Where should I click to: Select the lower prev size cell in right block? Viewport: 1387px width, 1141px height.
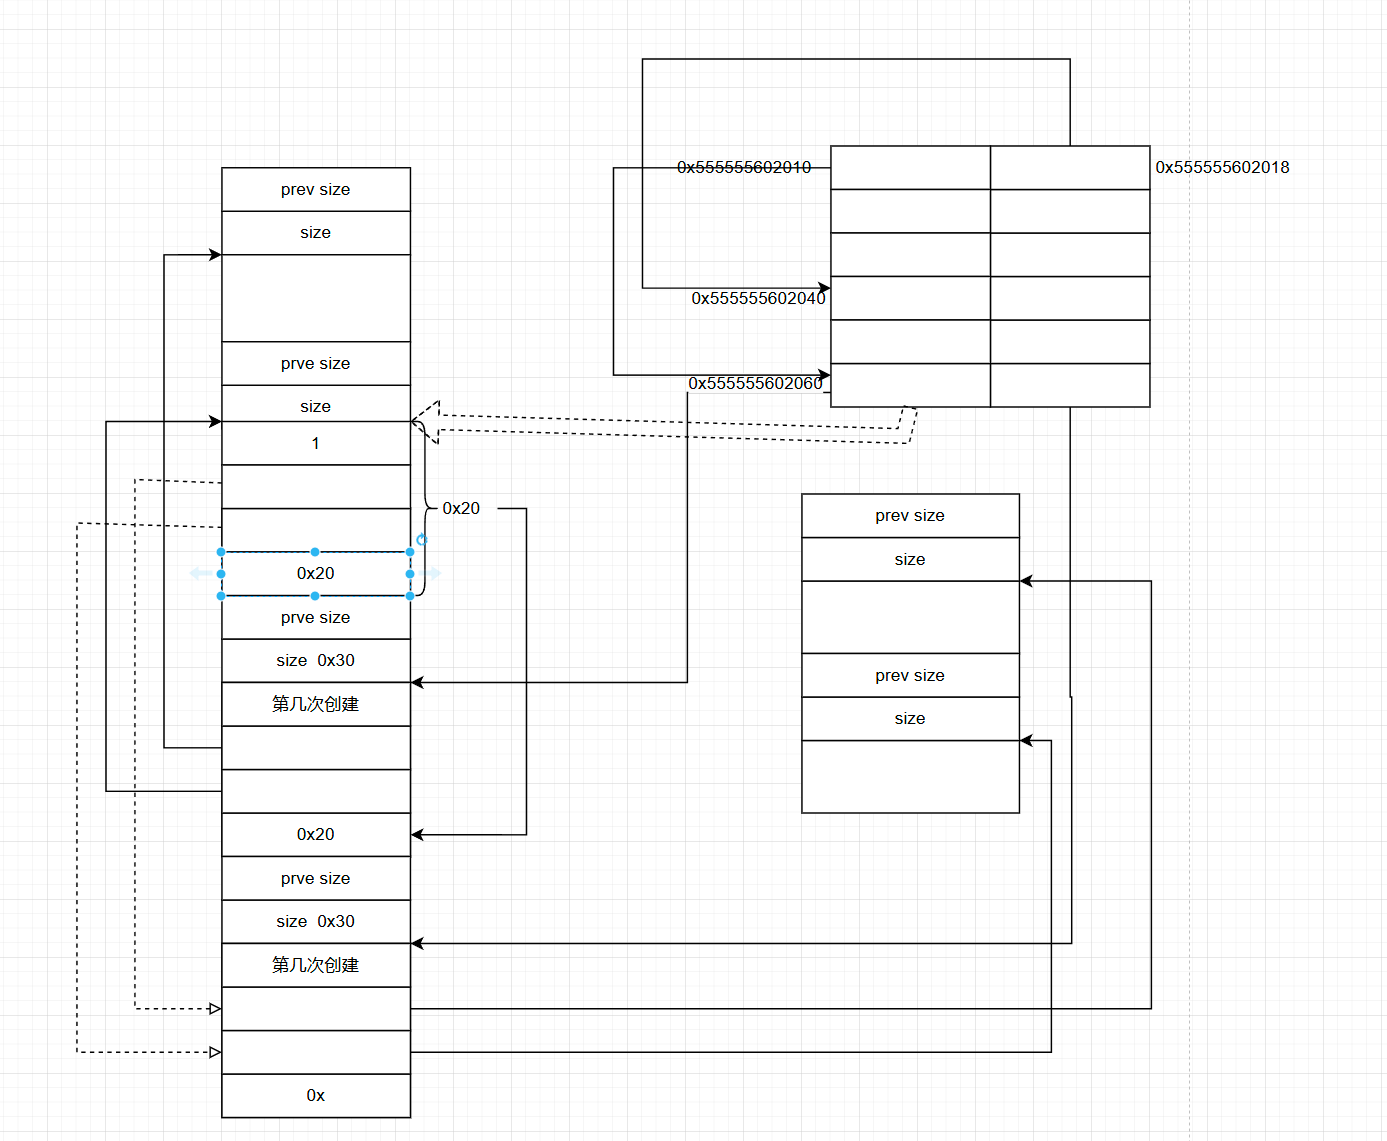point(910,676)
